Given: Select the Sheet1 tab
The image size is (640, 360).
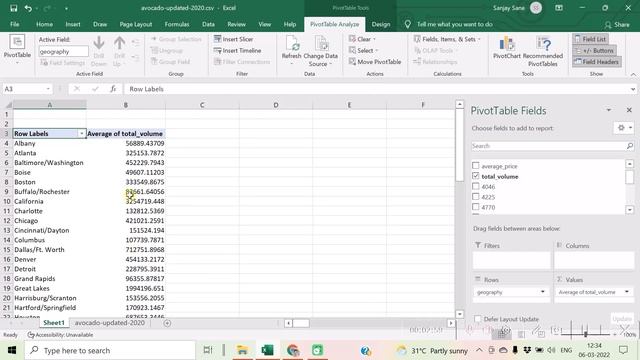Looking at the screenshot, I should coord(54,323).
